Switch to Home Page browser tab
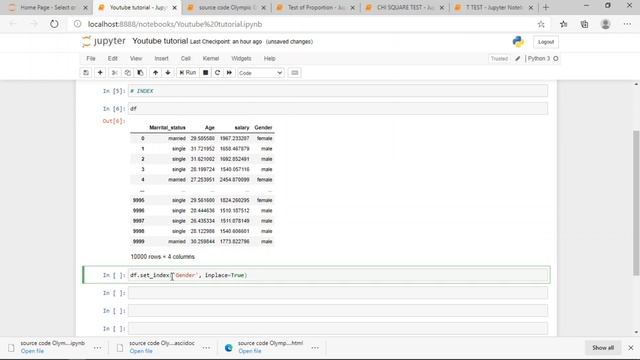 pyautogui.click(x=47, y=7)
